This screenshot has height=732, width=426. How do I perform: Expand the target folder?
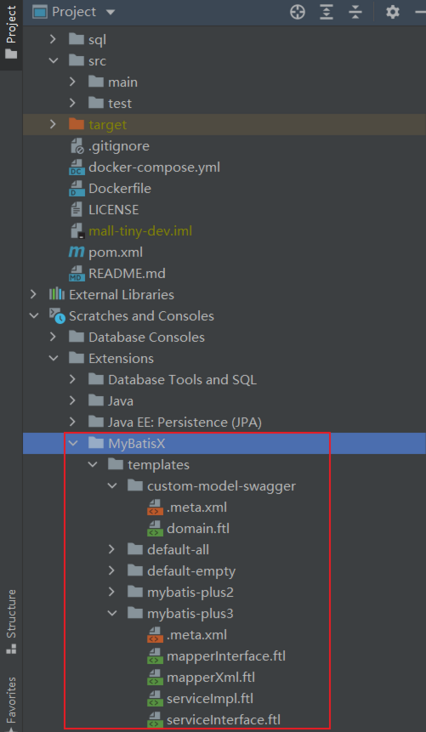coord(53,124)
